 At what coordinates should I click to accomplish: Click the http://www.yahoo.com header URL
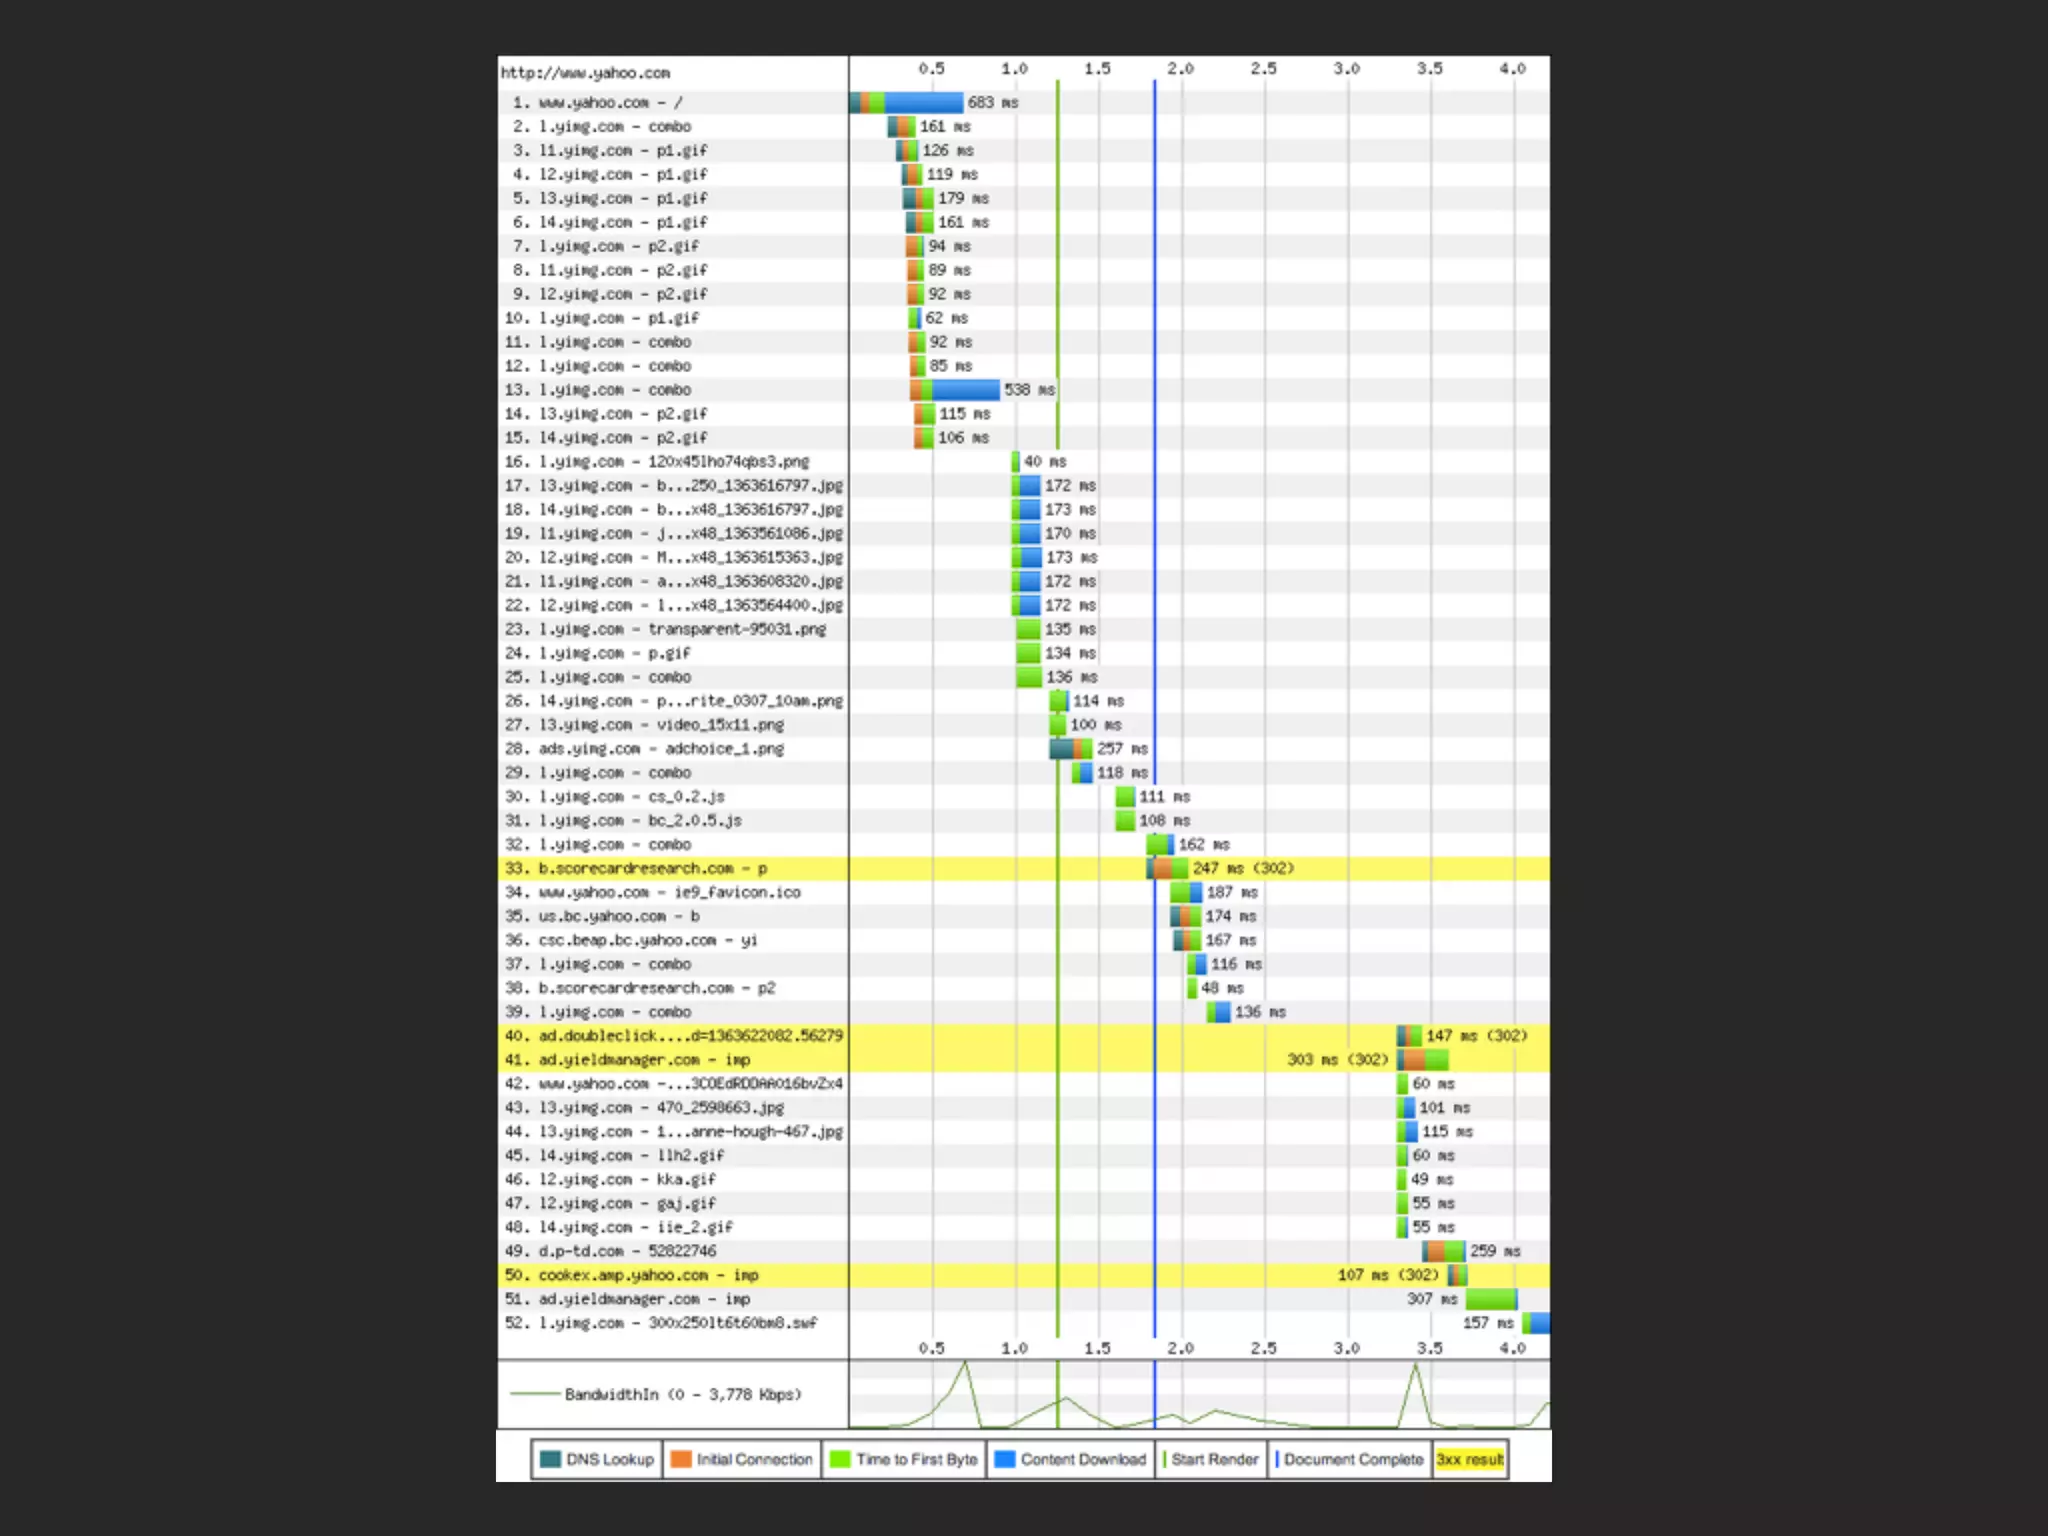(585, 73)
